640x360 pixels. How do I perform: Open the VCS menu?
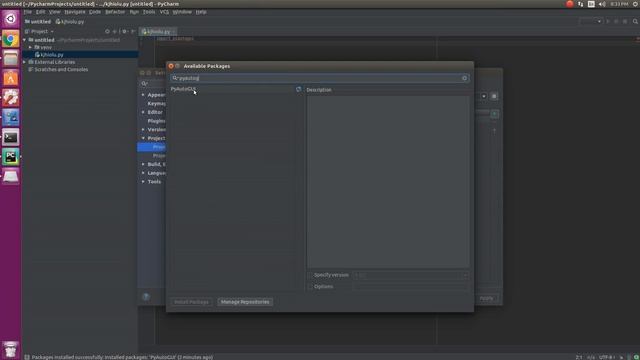(164, 12)
